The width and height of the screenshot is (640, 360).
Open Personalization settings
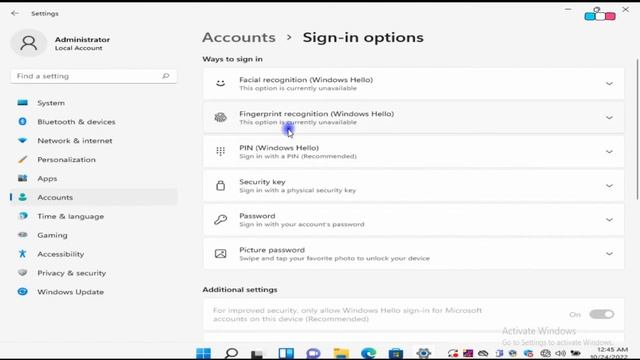[x=94, y=160]
